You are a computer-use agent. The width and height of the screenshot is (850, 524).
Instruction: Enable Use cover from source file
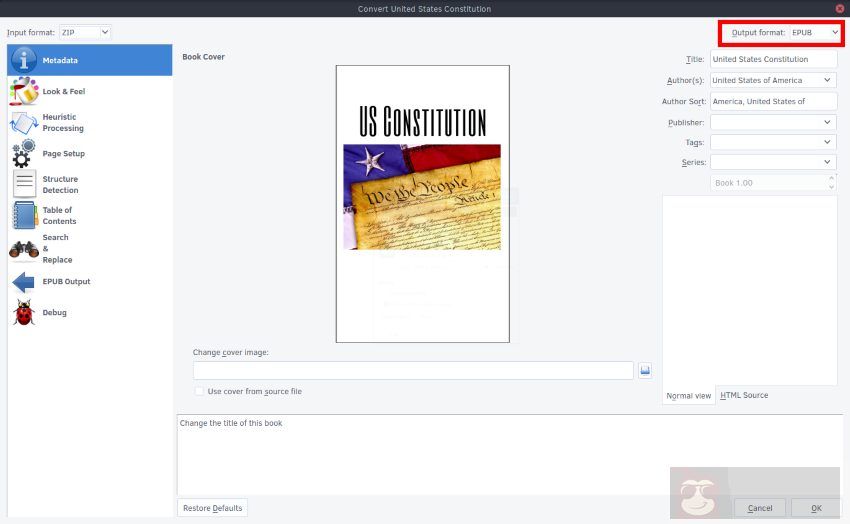(x=200, y=392)
